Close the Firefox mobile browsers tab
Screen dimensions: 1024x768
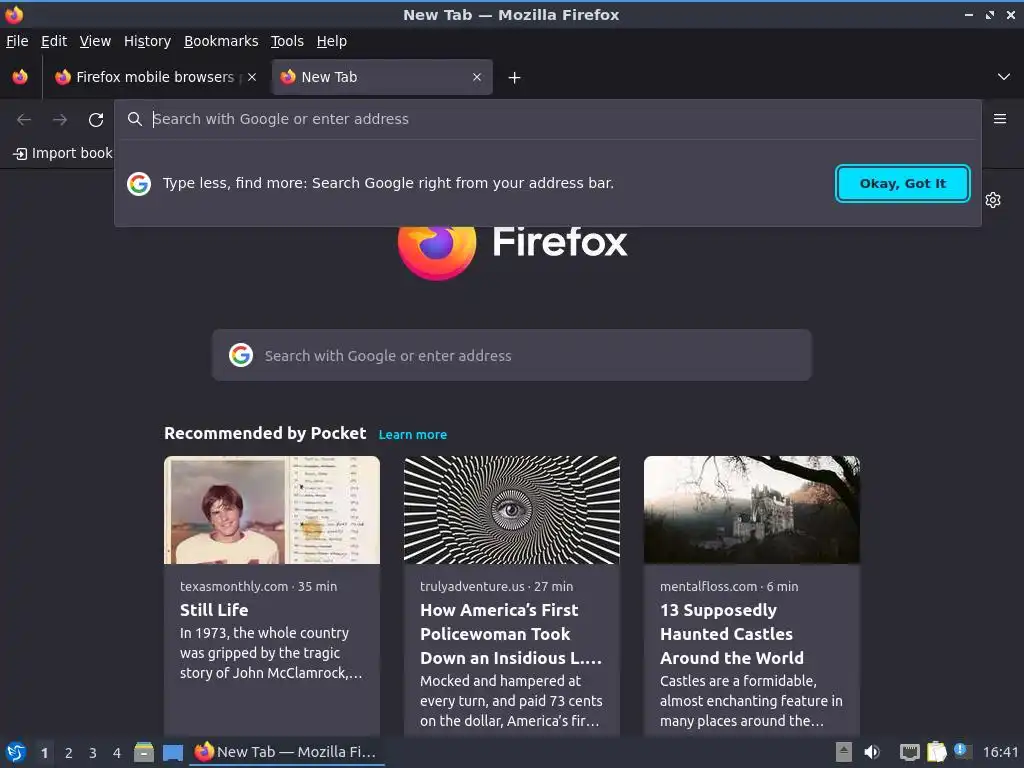click(252, 77)
